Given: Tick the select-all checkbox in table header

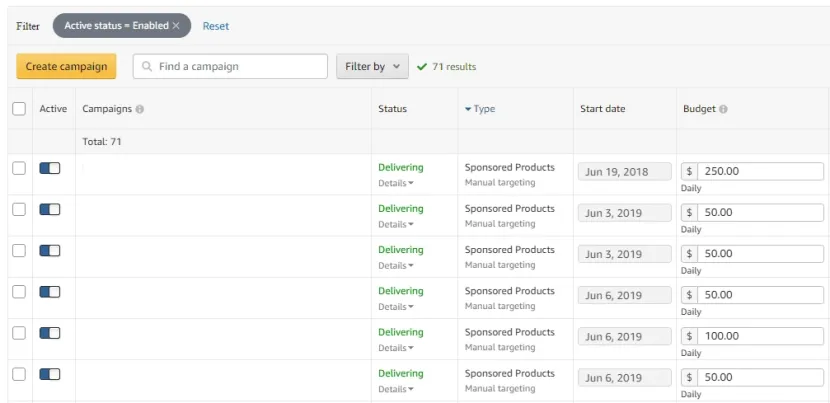Looking at the screenshot, I should [19, 109].
